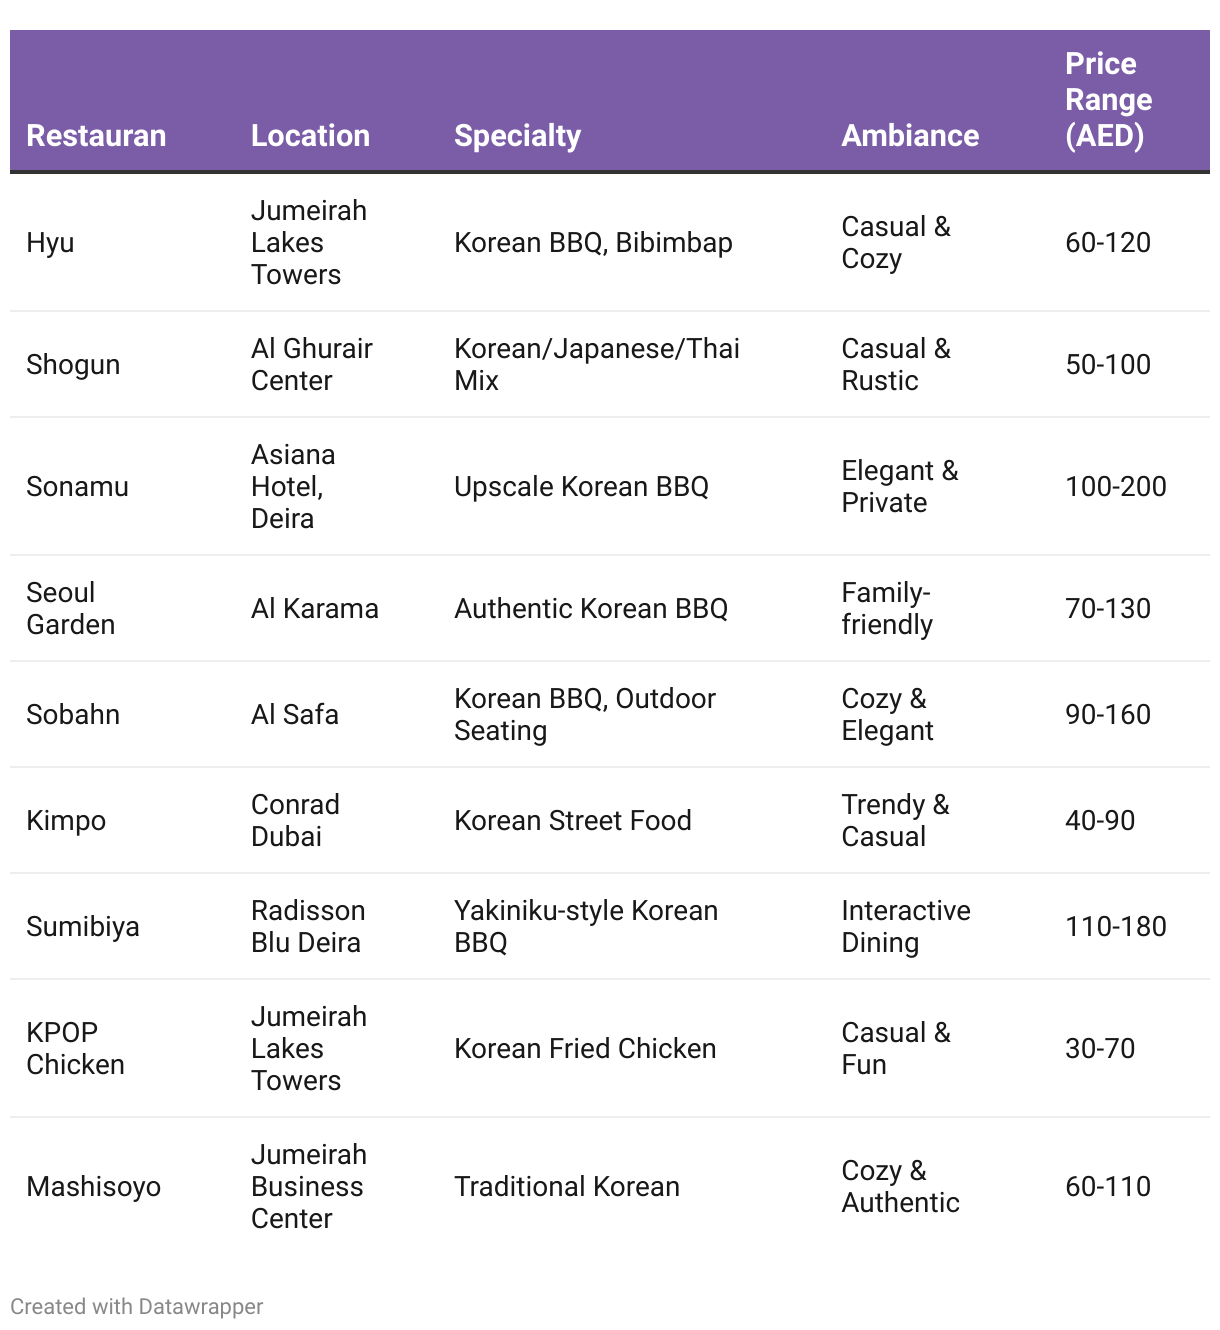Image resolution: width=1220 pixels, height=1330 pixels.
Task: Select the Sumibiya restaurant cell
Action: 83,927
